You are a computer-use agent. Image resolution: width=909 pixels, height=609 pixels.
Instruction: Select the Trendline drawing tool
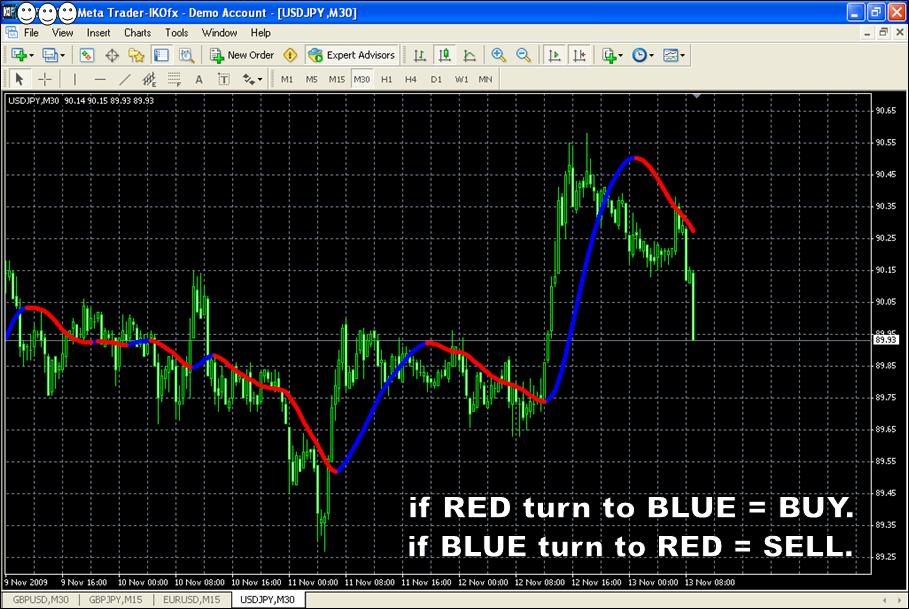(124, 79)
